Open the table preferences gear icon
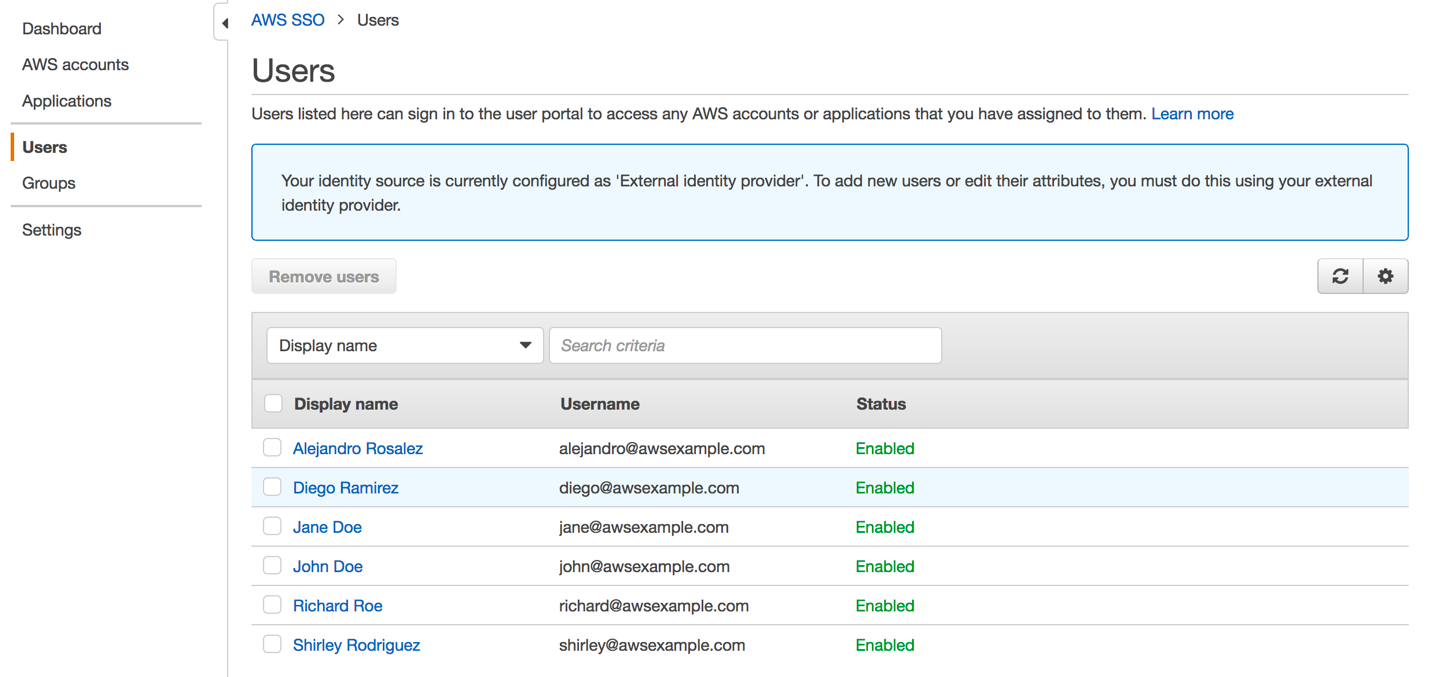This screenshot has height=677, width=1431. 1385,276
